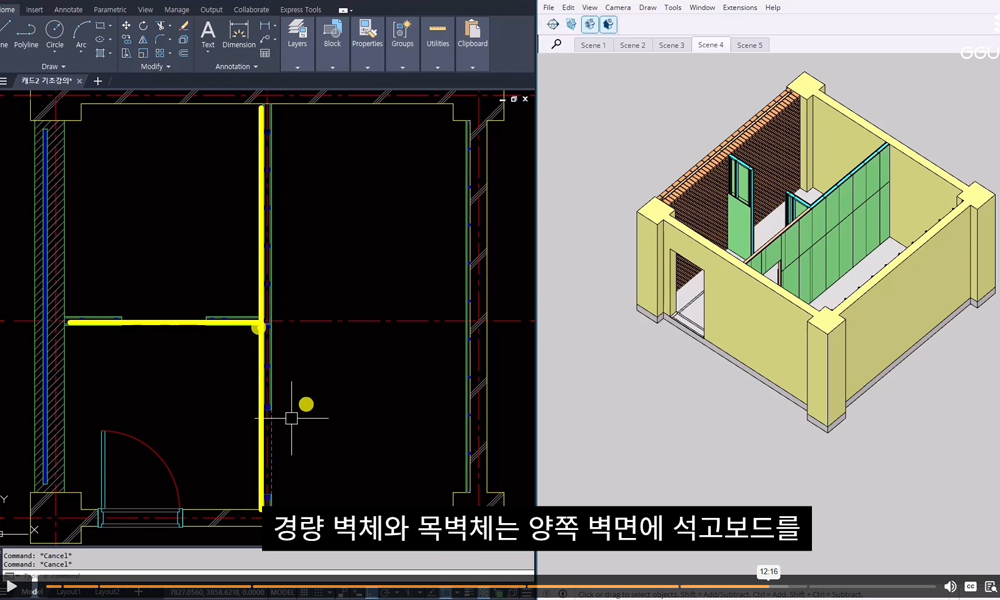Open the Extensions menu in SketchUp

point(740,8)
